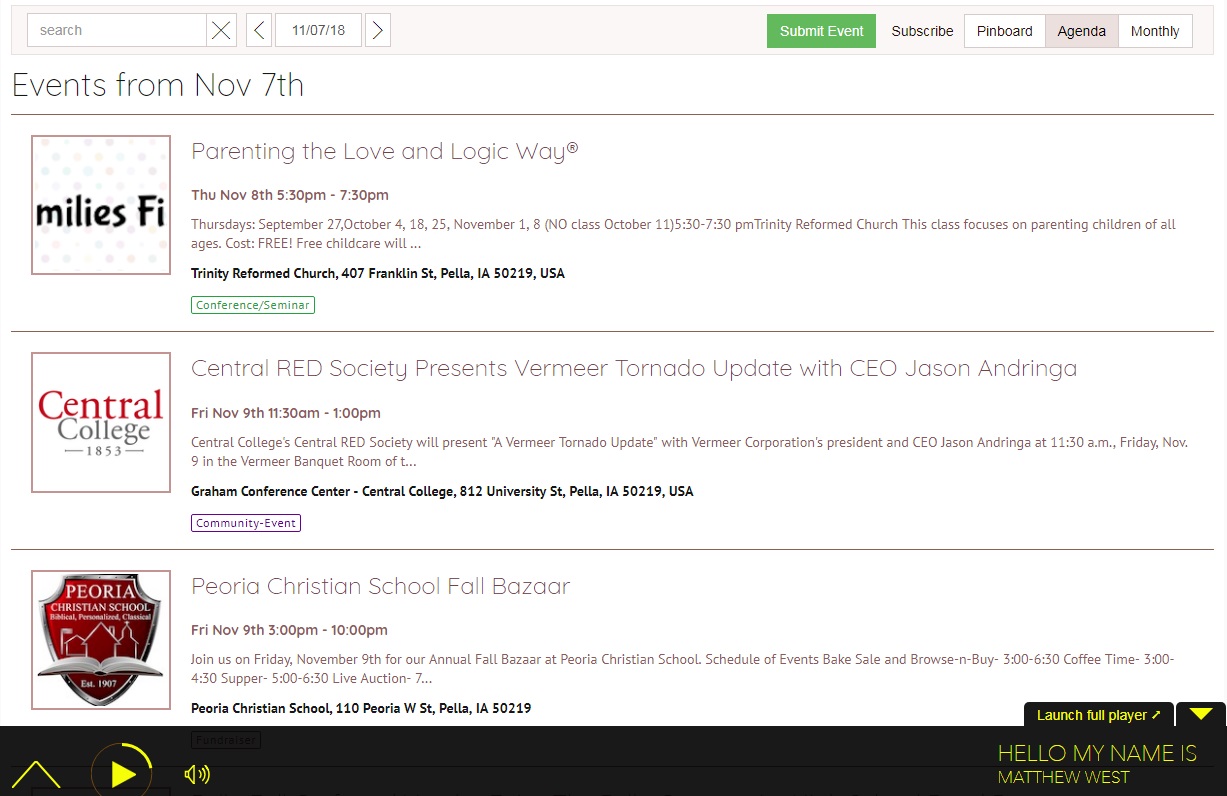1227x796 pixels.
Task: Click the Subscribe link
Action: coord(922,31)
